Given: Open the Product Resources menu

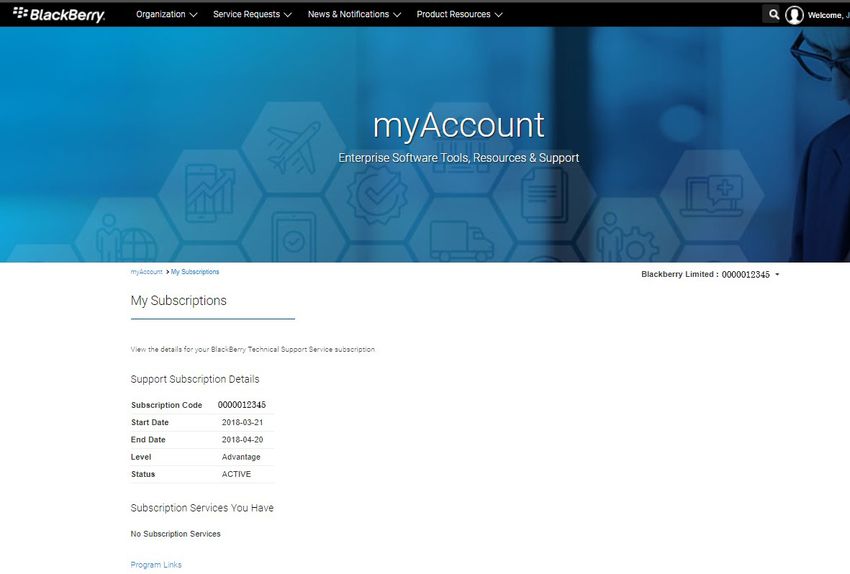Looking at the screenshot, I should point(459,14).
